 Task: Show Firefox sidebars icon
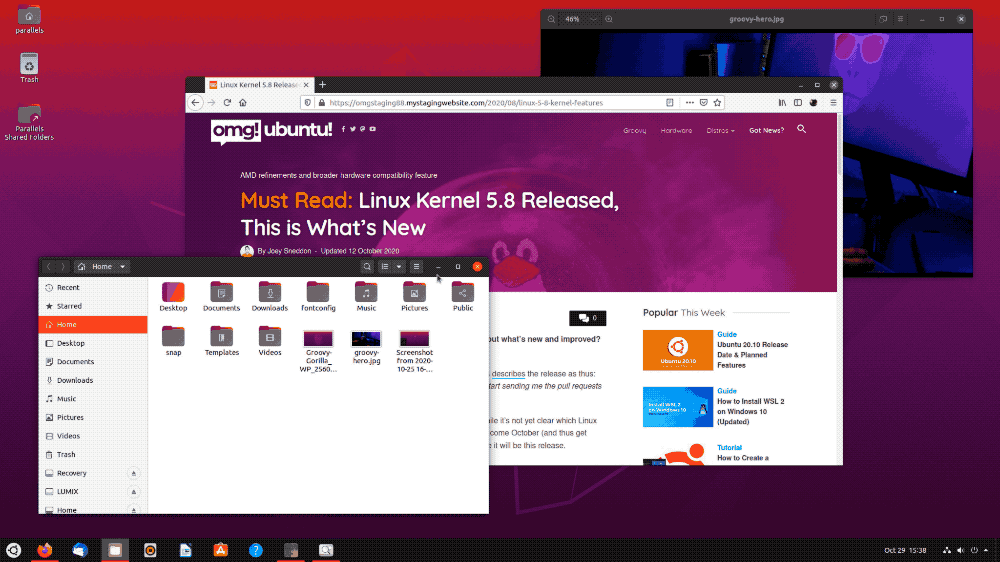798,103
